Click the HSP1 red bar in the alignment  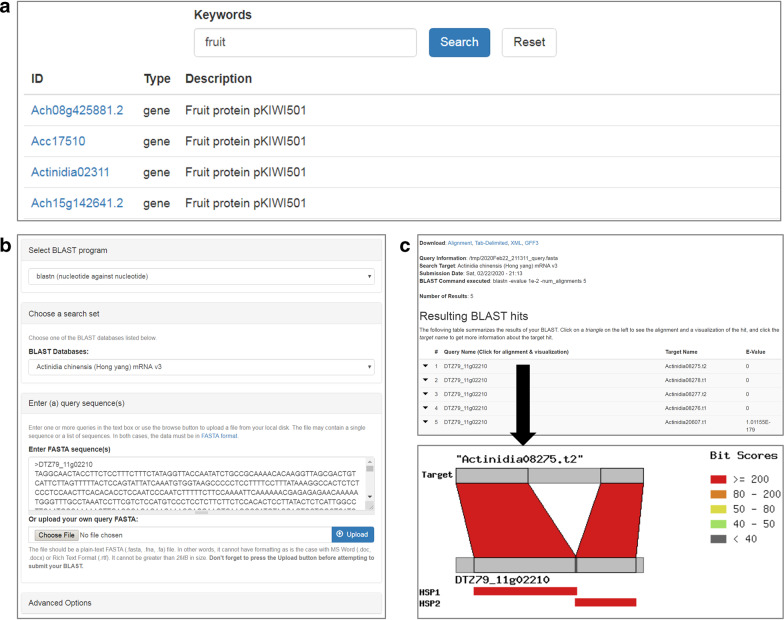[524, 591]
